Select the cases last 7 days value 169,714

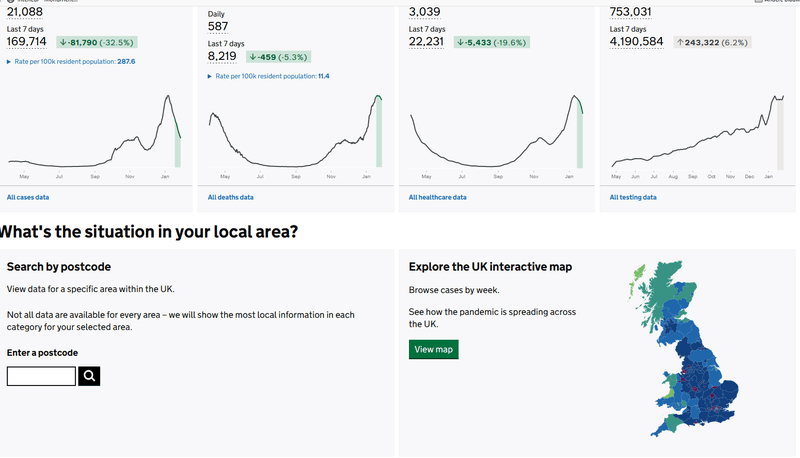(x=27, y=42)
